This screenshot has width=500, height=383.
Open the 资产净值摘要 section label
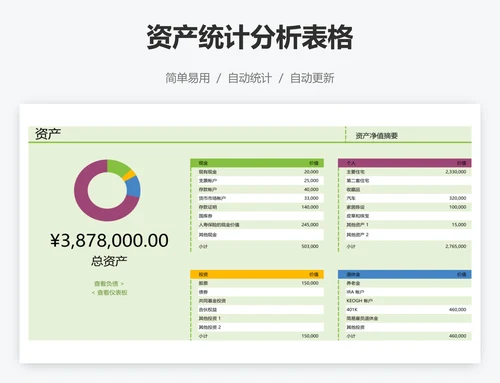[x=376, y=136]
